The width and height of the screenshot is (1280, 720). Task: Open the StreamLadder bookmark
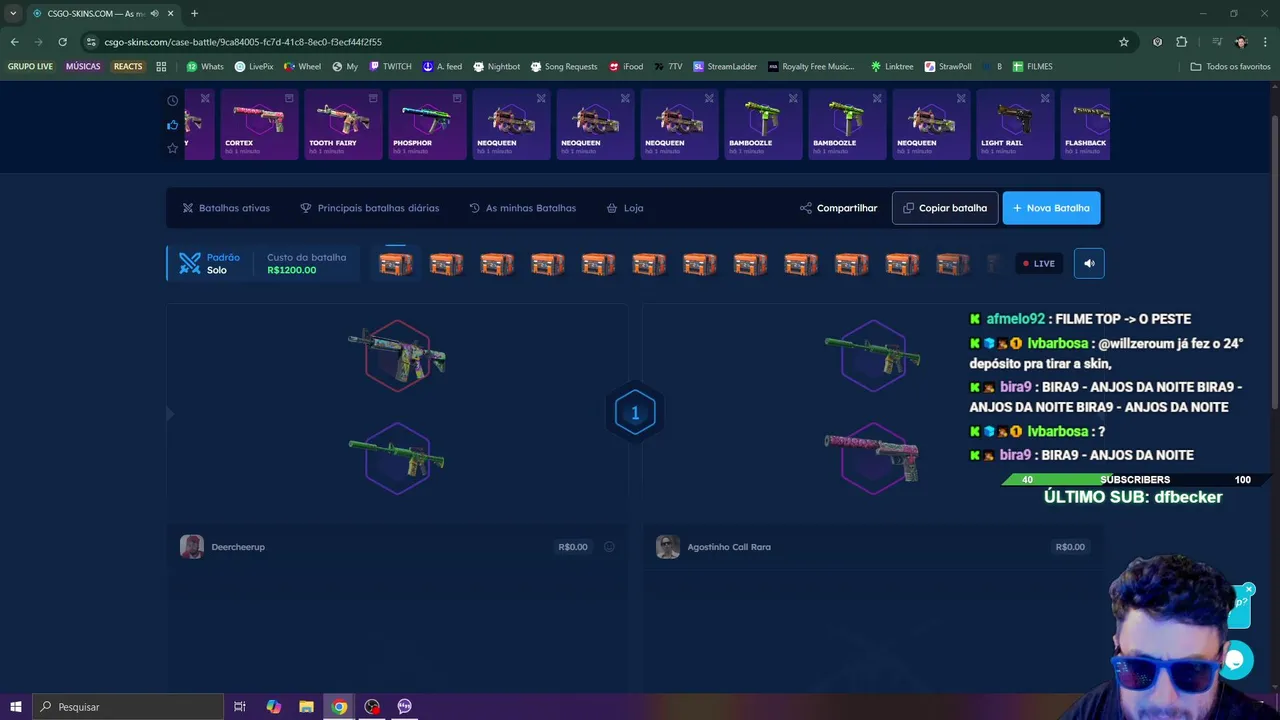725,67
